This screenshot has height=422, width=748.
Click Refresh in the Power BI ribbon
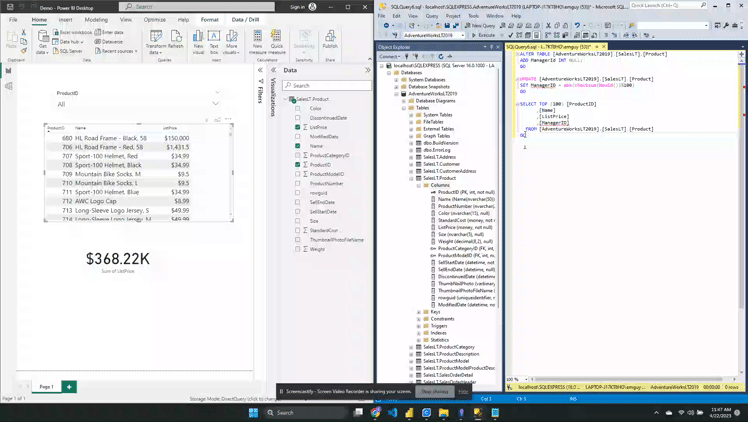point(176,39)
